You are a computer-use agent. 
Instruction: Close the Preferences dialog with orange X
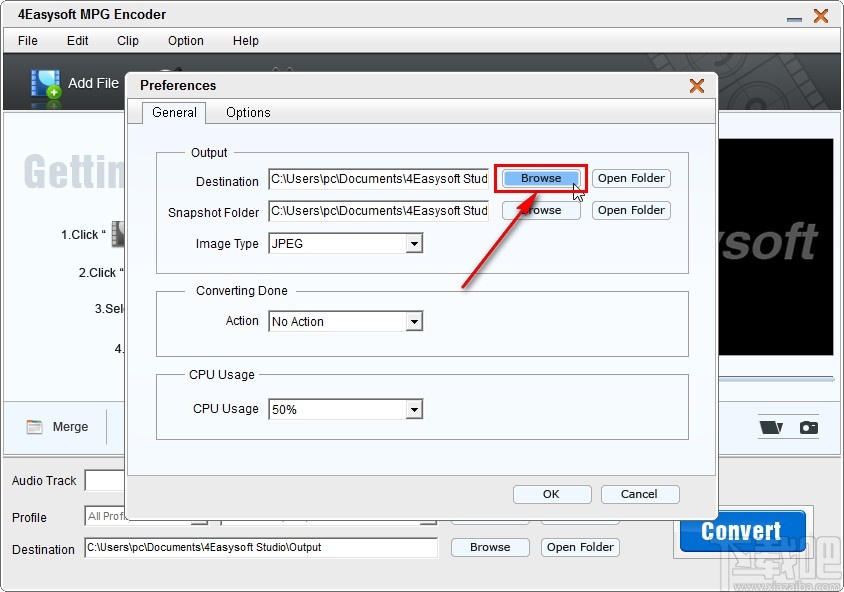(697, 86)
